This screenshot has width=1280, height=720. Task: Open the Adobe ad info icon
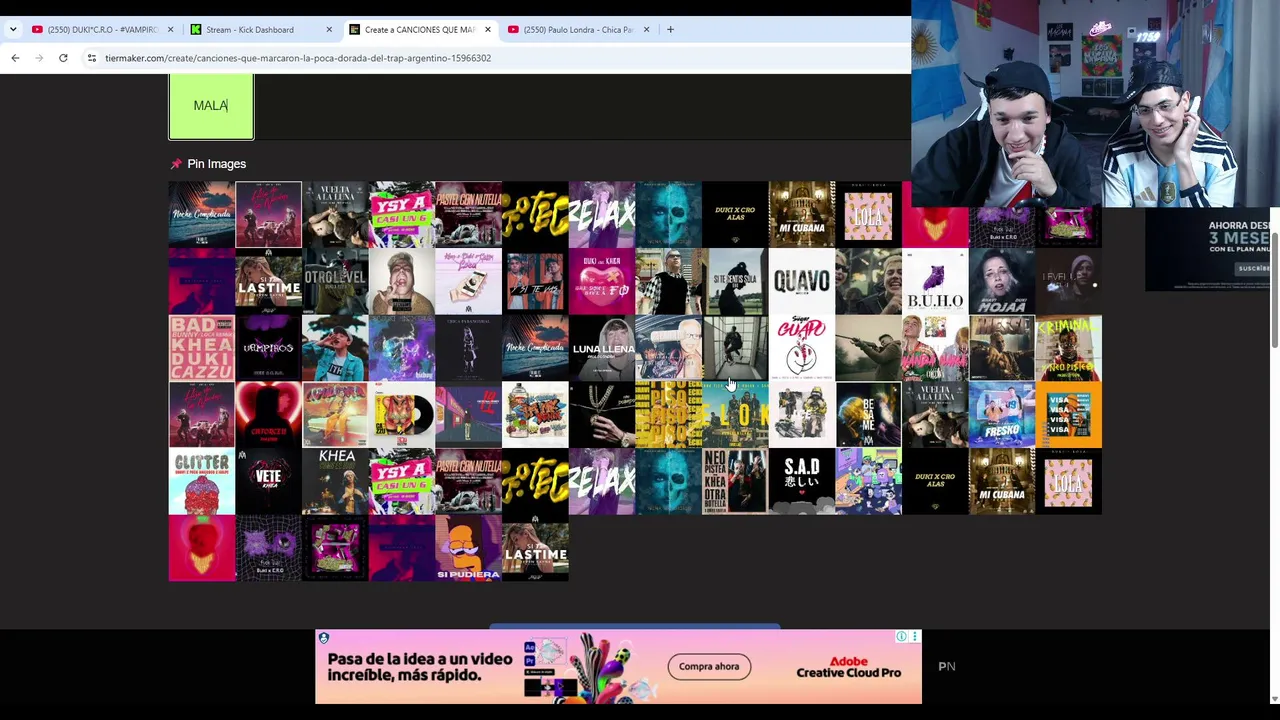(901, 637)
